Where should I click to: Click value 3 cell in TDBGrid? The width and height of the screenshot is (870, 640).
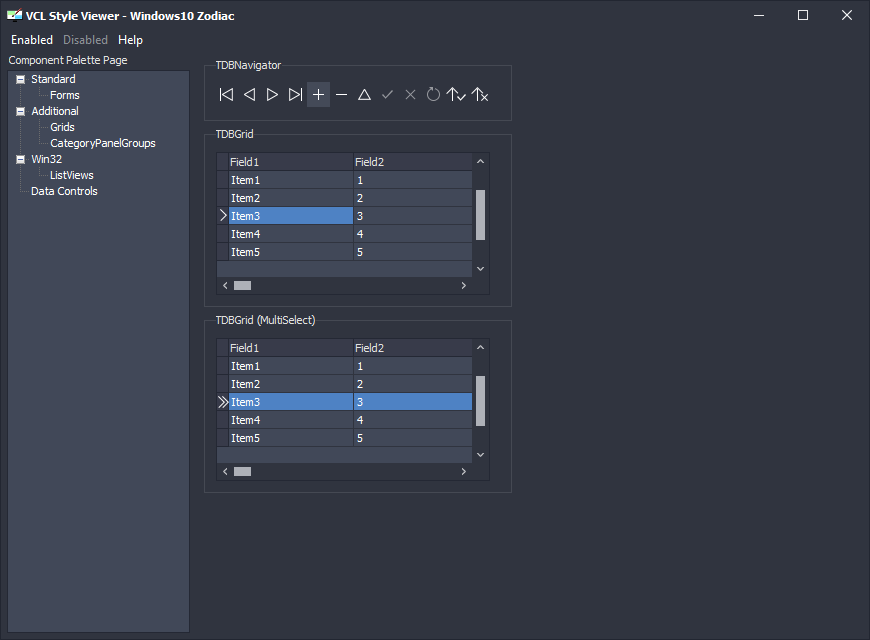point(413,216)
